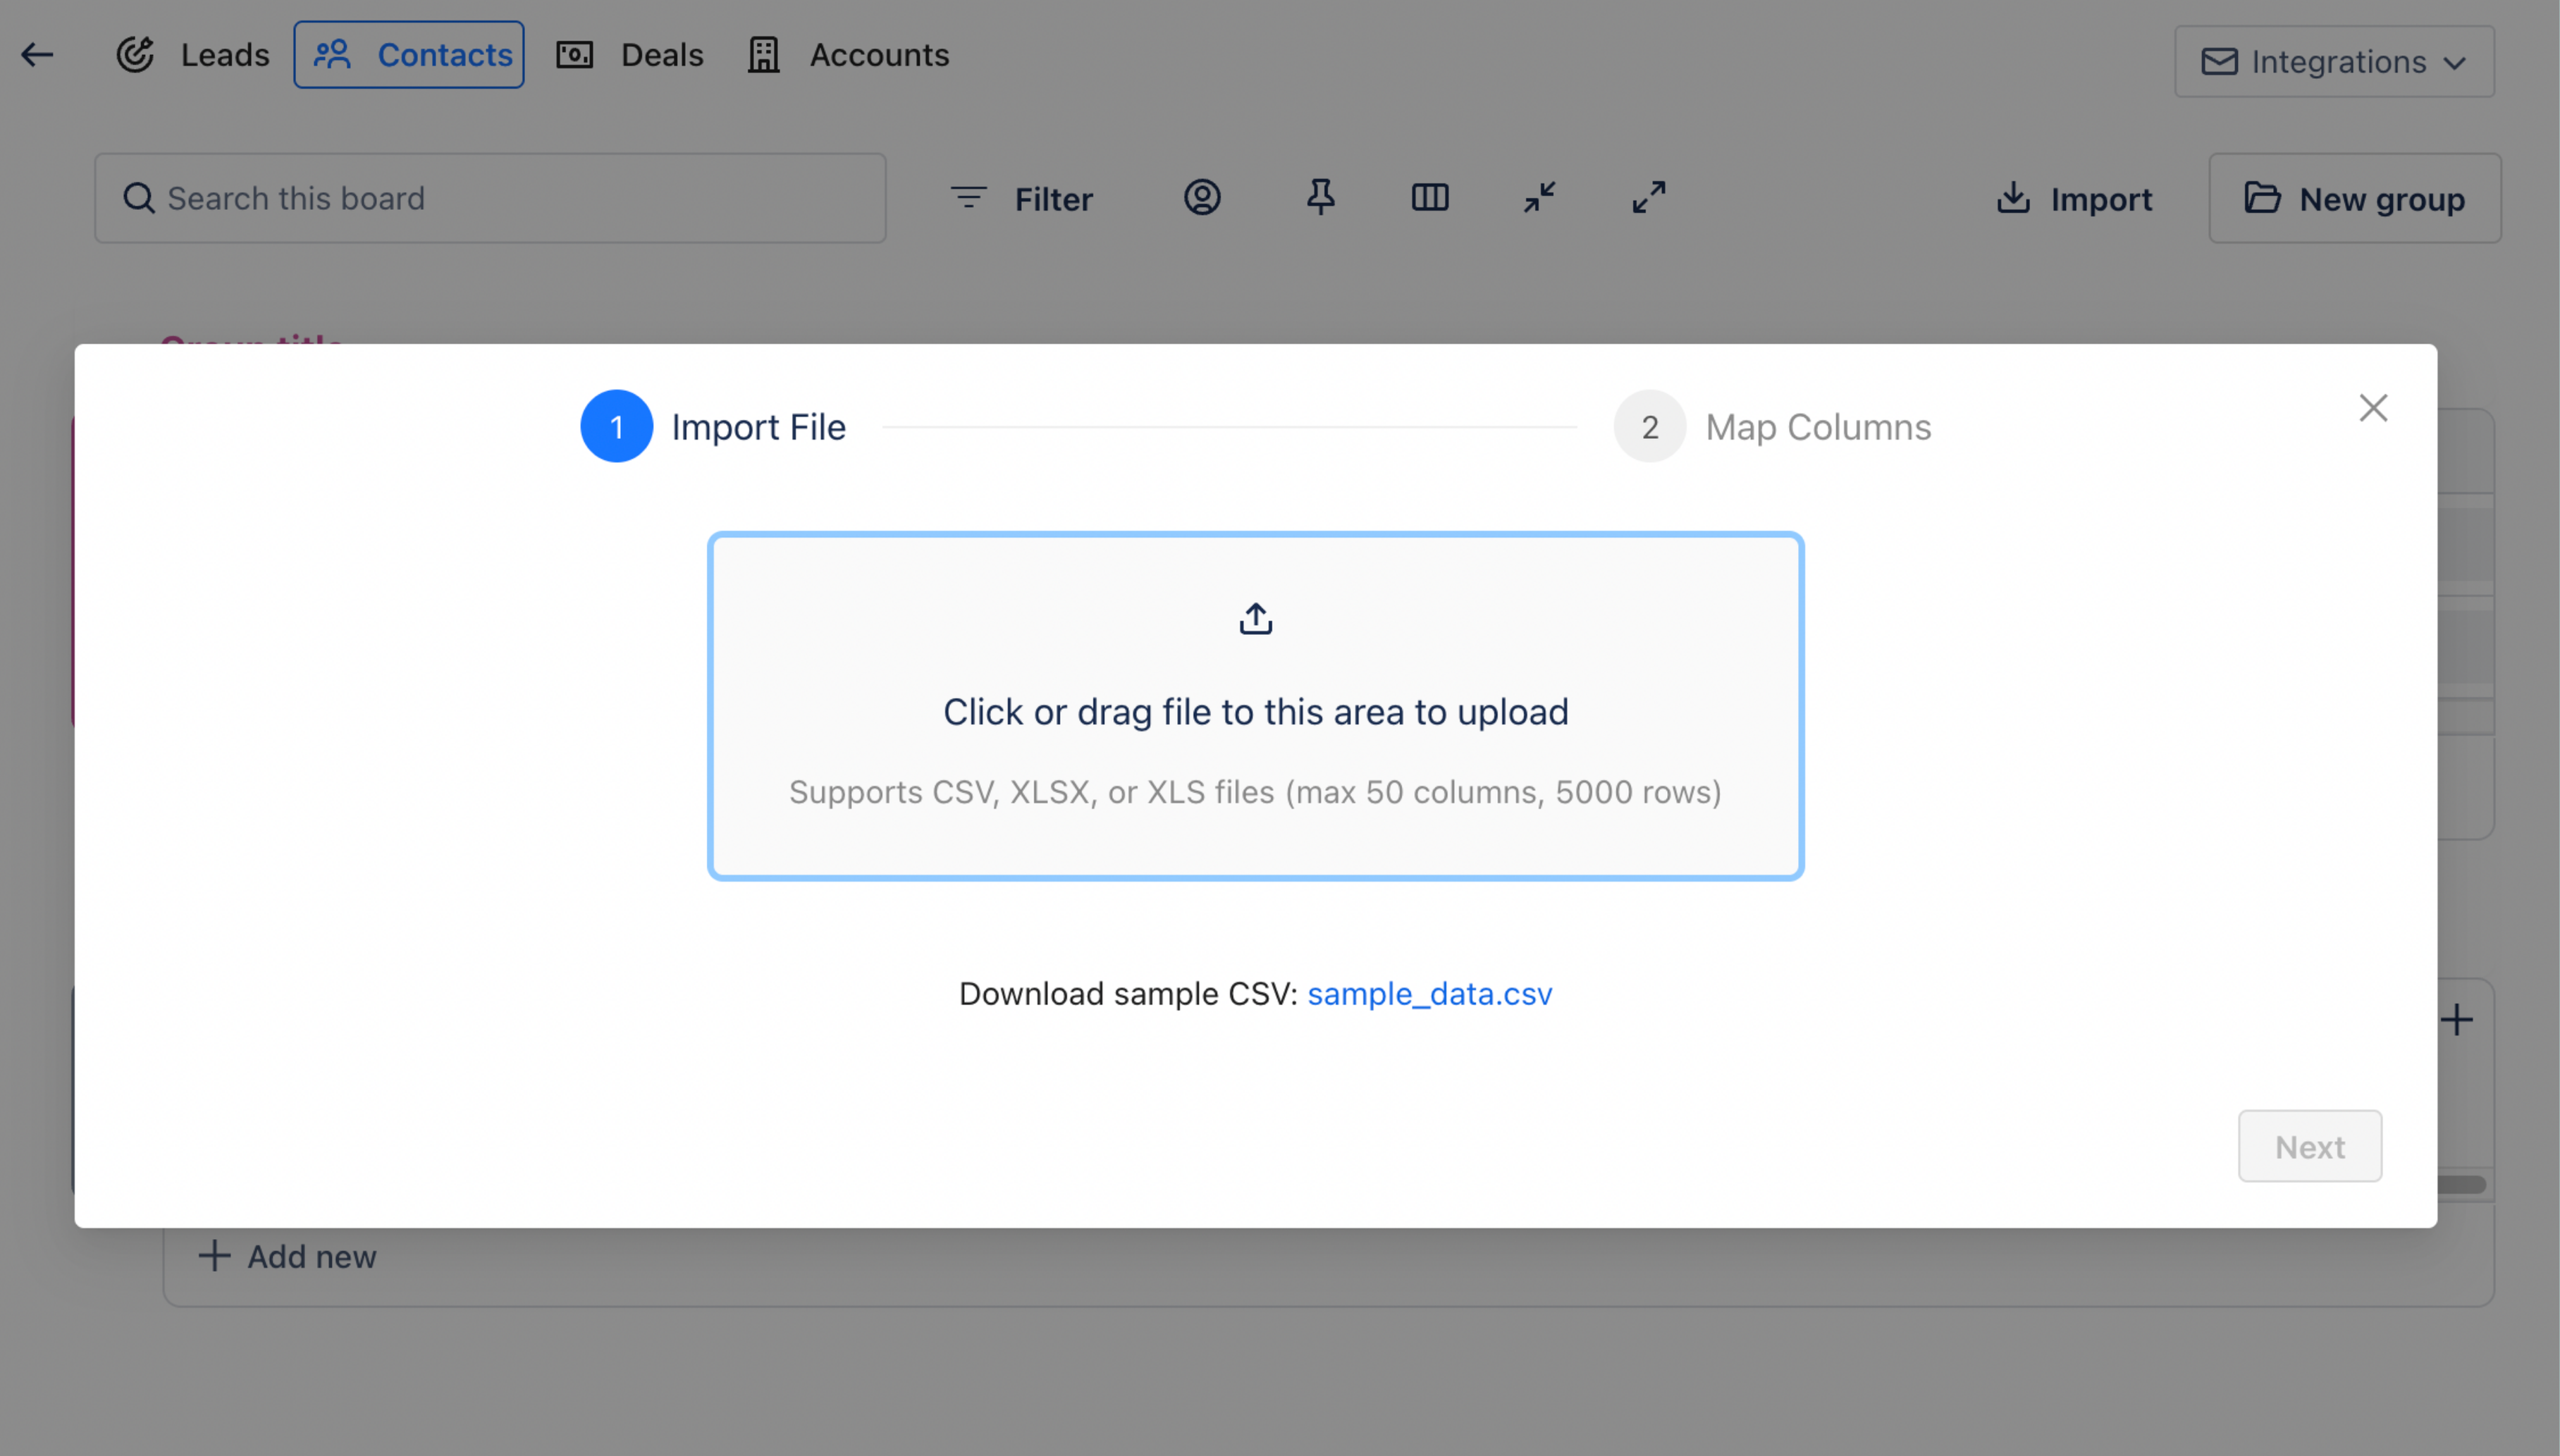Expand the Integrations dropdown
The width and height of the screenshot is (2560, 1456).
[x=2334, y=62]
